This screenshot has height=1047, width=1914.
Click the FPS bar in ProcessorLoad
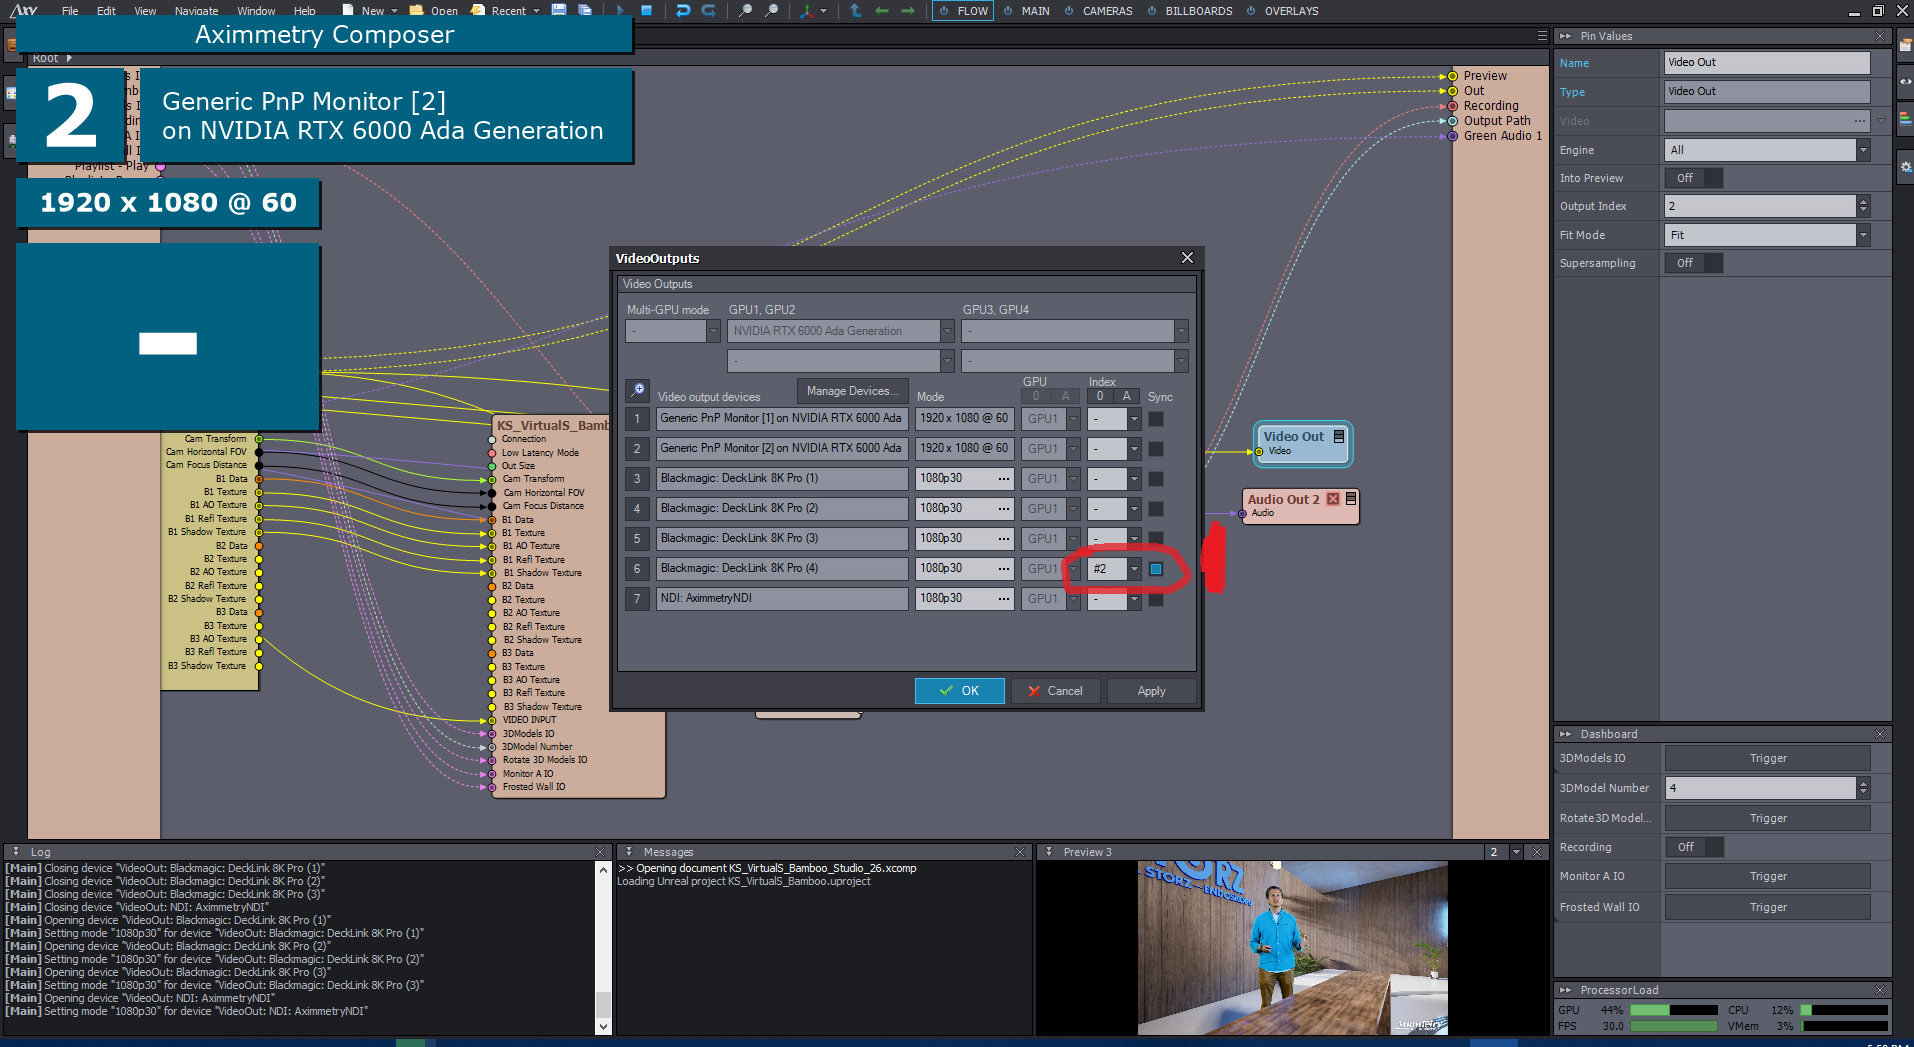(1673, 1026)
